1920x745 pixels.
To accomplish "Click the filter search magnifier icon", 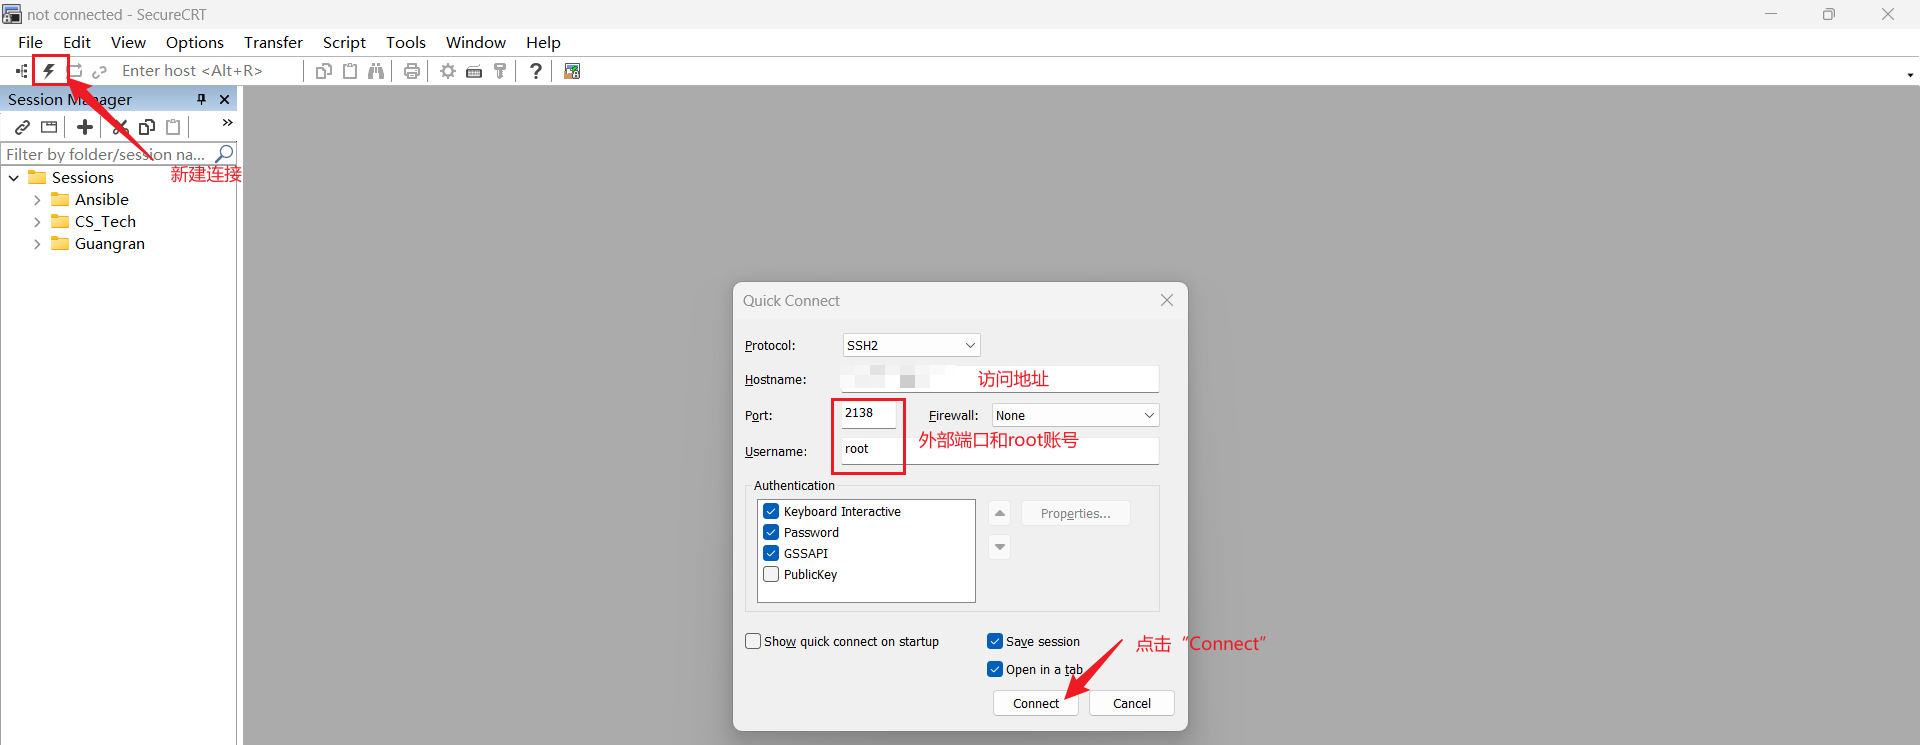I will (225, 153).
